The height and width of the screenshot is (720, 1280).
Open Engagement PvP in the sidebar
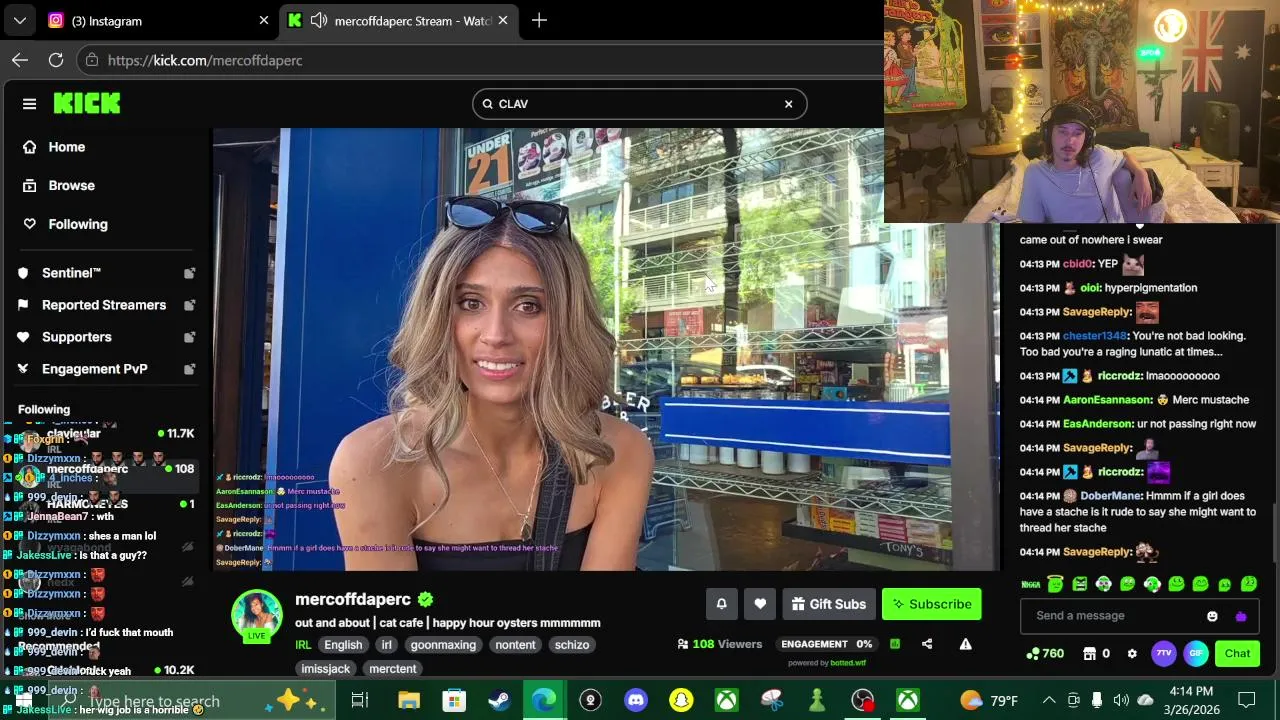(x=95, y=369)
